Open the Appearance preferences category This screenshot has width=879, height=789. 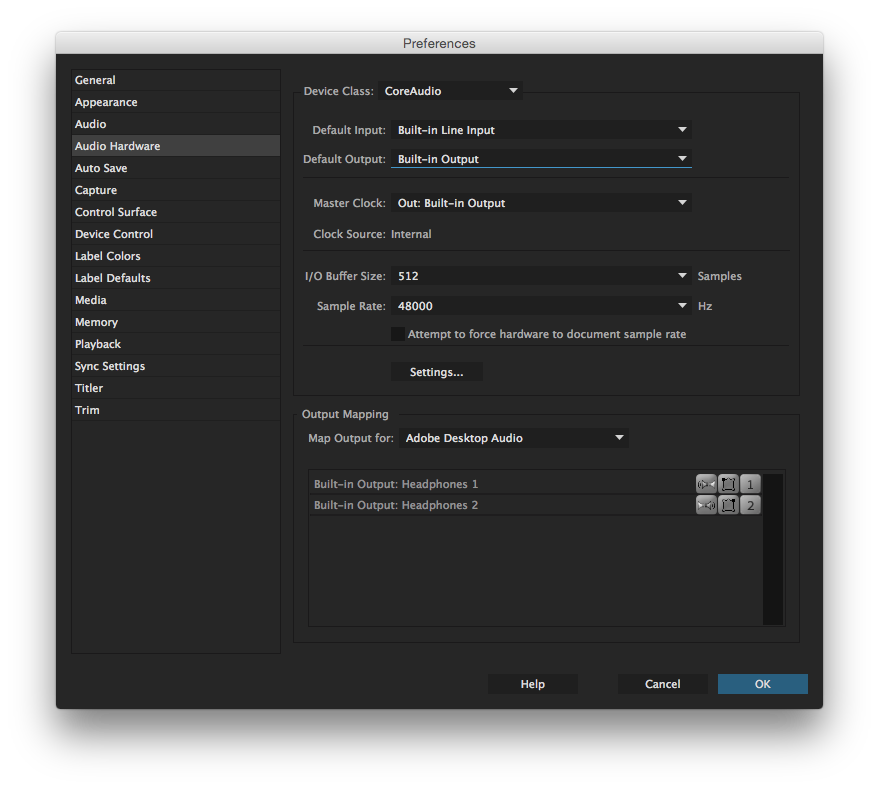click(176, 102)
